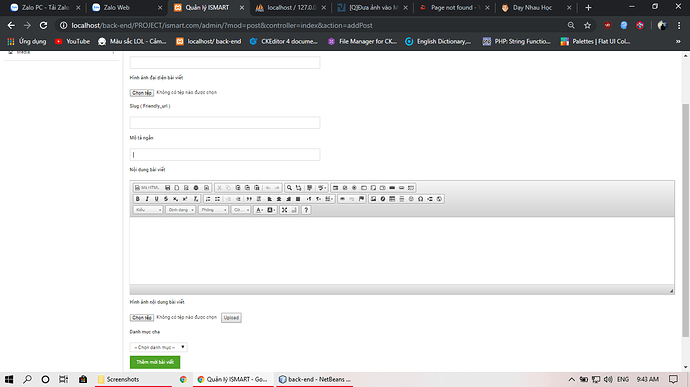The image size is (690, 387).
Task: Open the Special Character omega icon
Action: coord(420,199)
